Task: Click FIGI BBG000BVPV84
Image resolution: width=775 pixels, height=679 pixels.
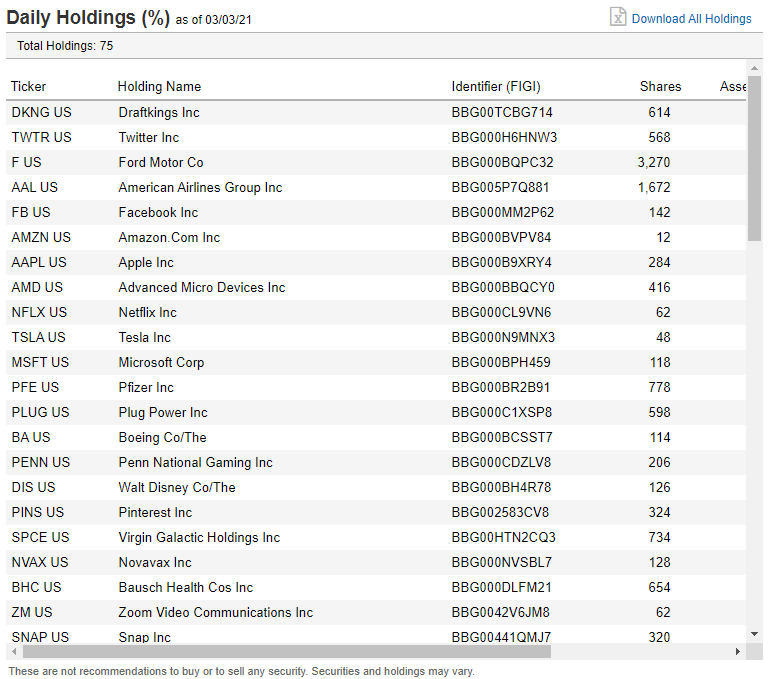Action: pyautogui.click(x=501, y=238)
